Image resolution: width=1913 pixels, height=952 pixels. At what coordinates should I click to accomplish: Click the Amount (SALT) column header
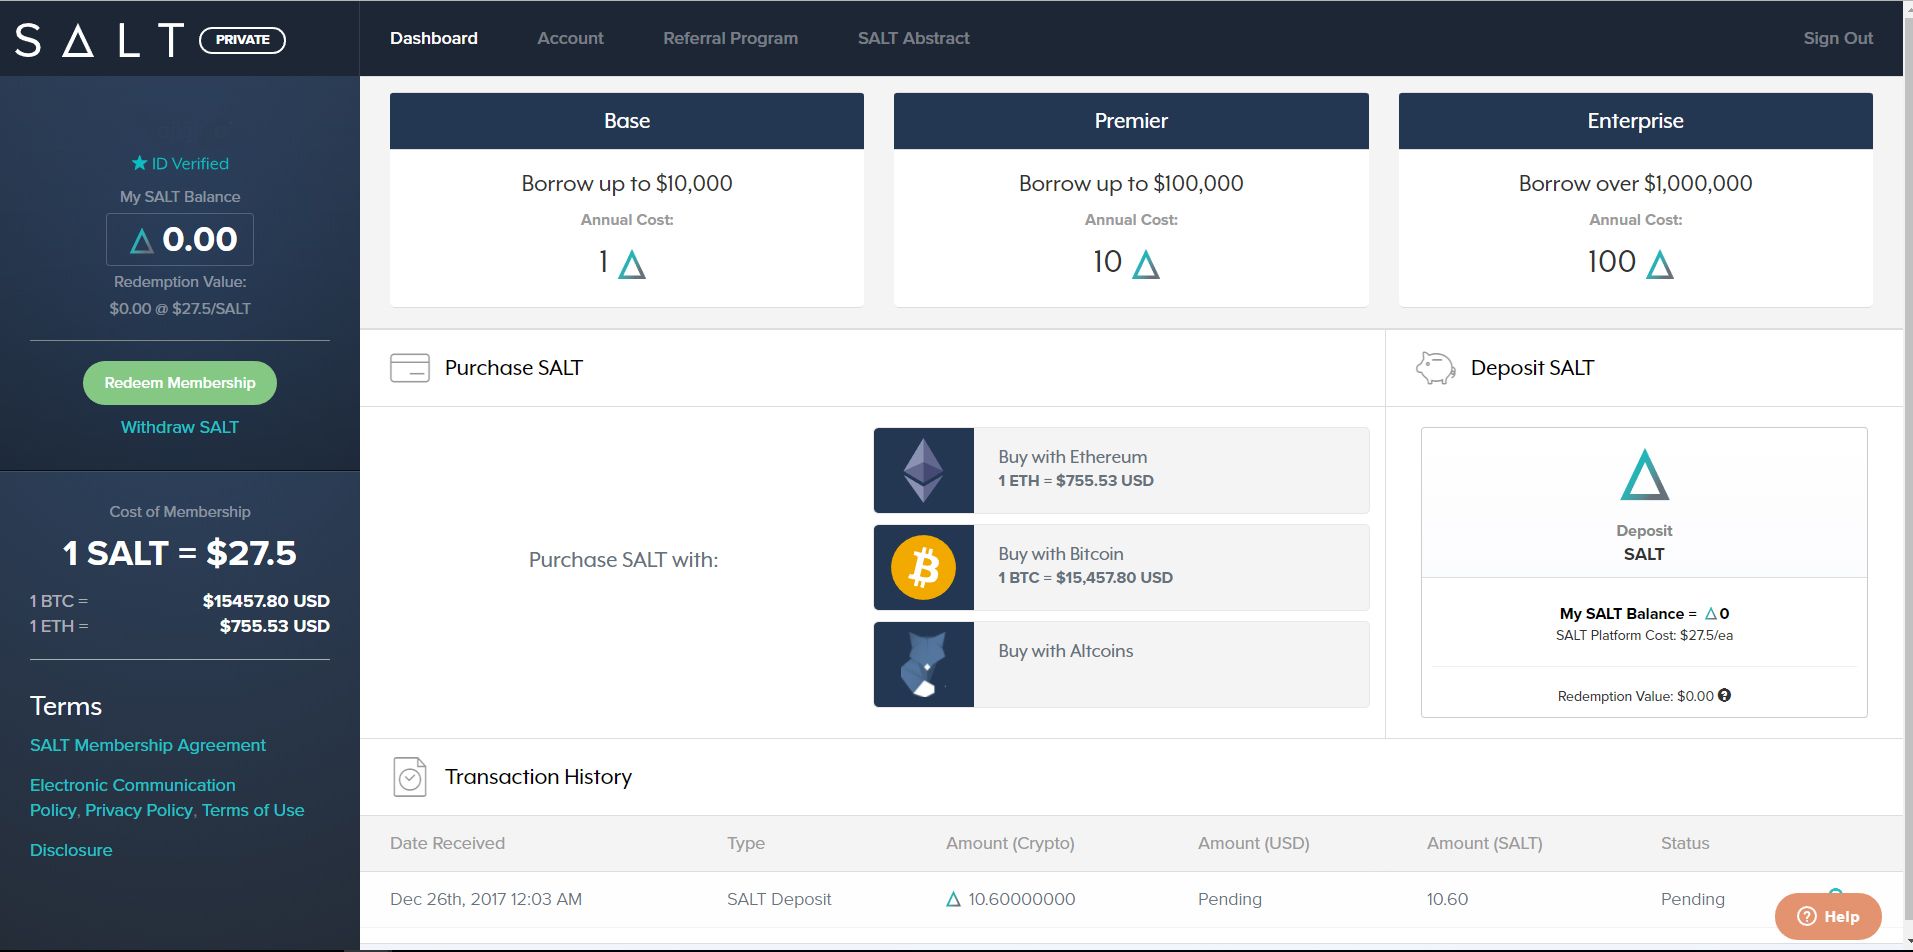(1485, 843)
